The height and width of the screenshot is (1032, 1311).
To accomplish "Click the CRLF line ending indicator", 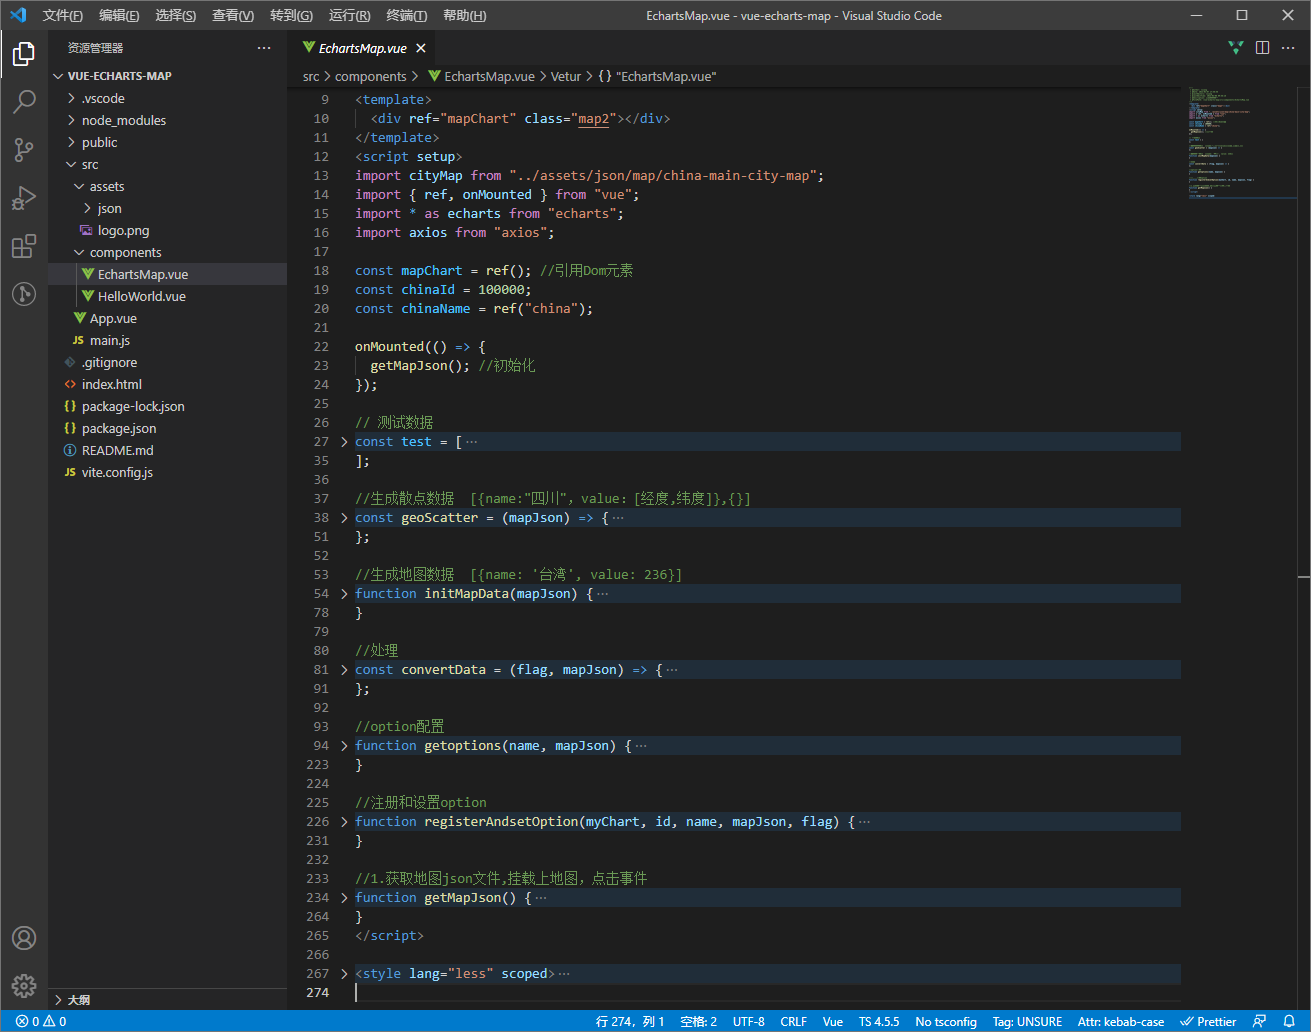I will click(793, 1021).
